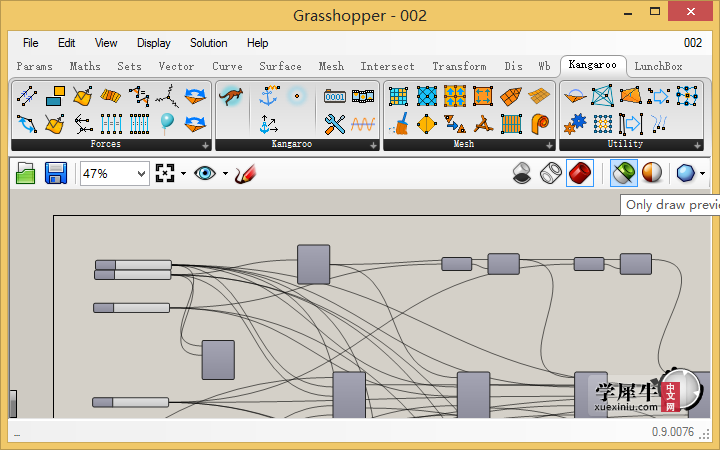Pick the teal interconnected wireframe utility icon
The image size is (720, 450).
(x=602, y=96)
